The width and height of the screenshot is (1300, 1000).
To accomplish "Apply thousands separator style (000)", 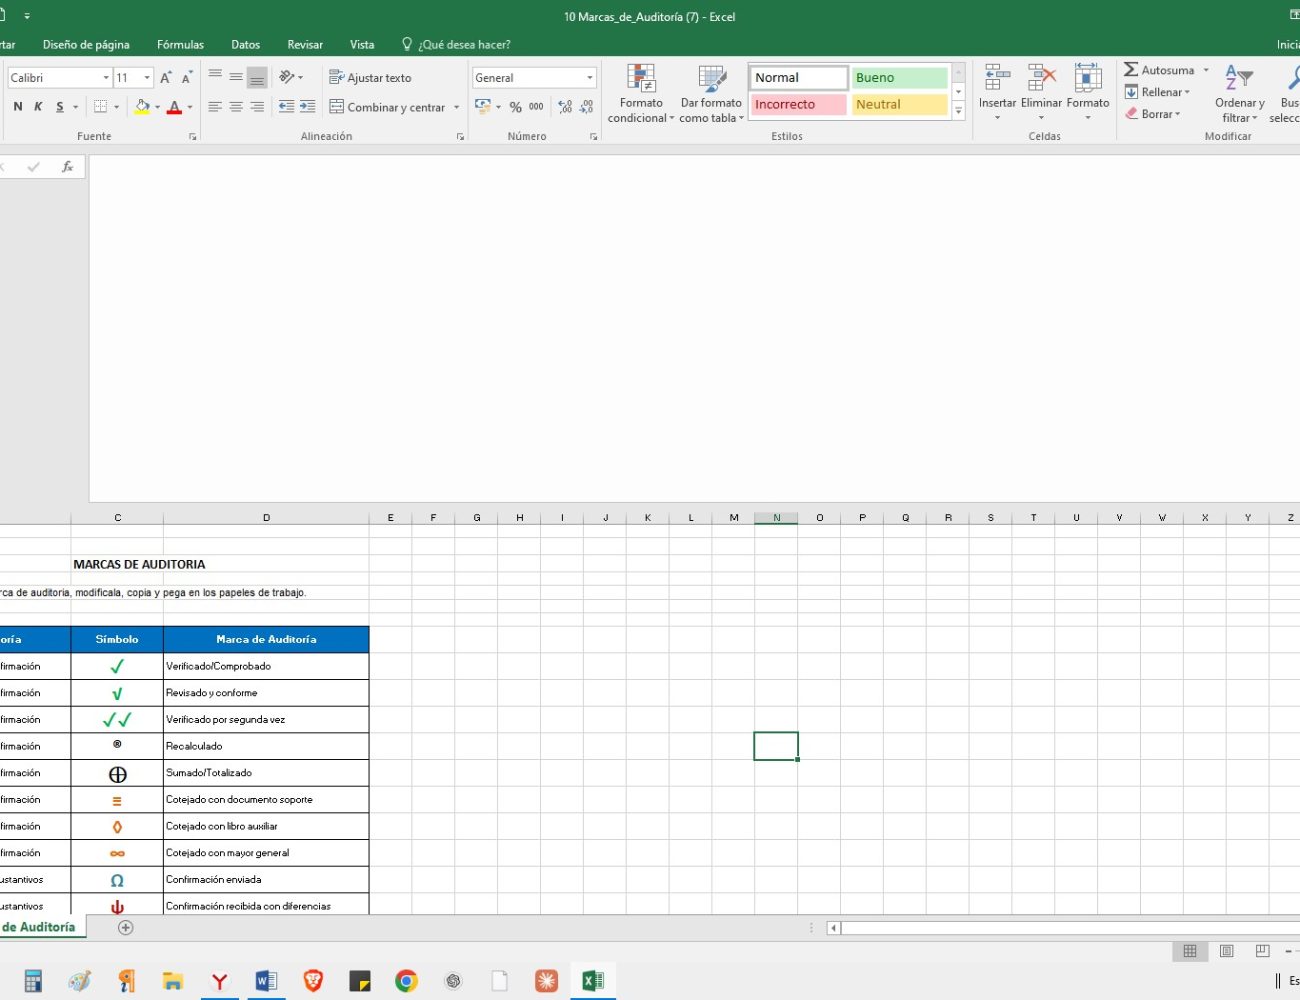I will pos(536,107).
